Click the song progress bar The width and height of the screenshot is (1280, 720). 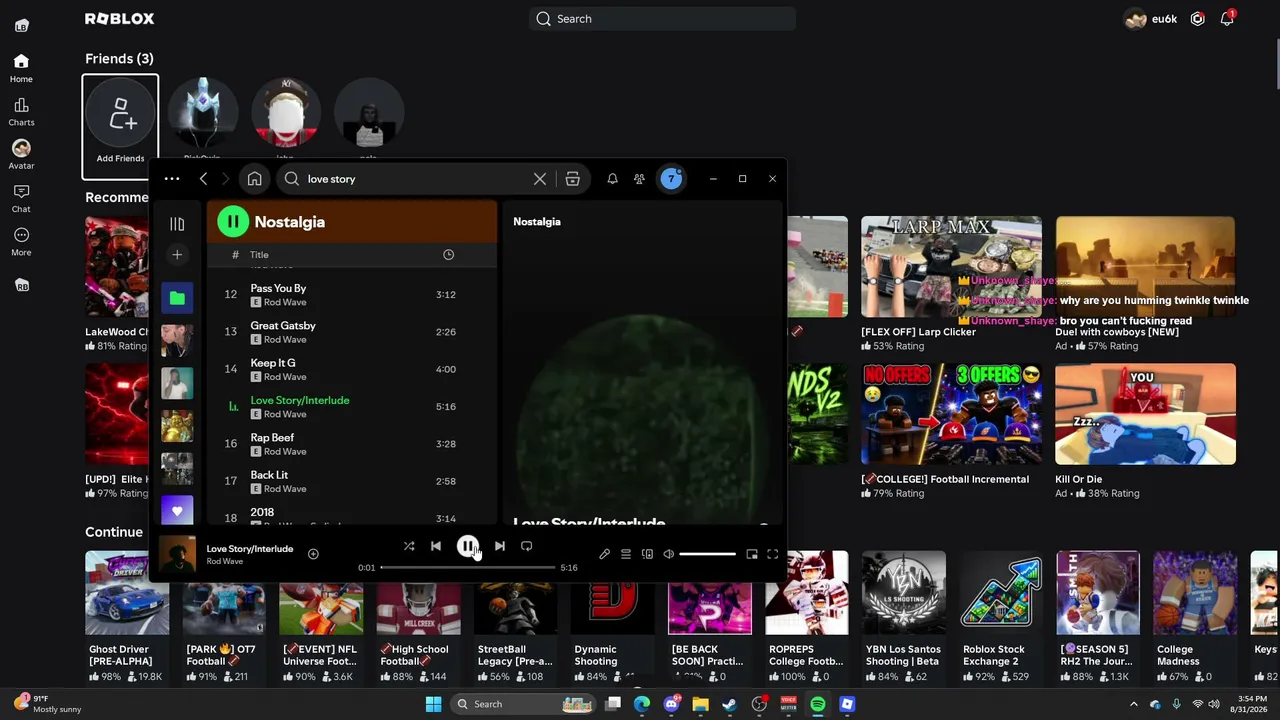coord(468,567)
